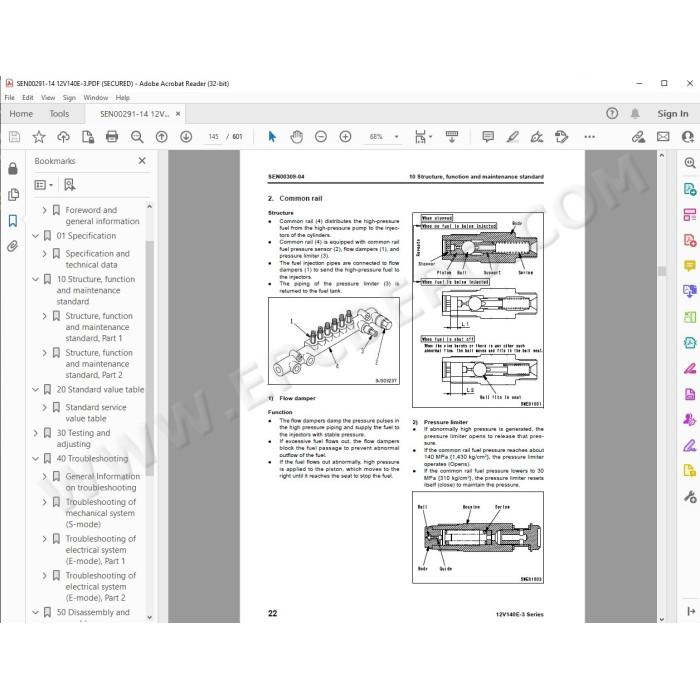Viewport: 700px width, 700px height.
Task: Open notifications bell
Action: coord(635,113)
